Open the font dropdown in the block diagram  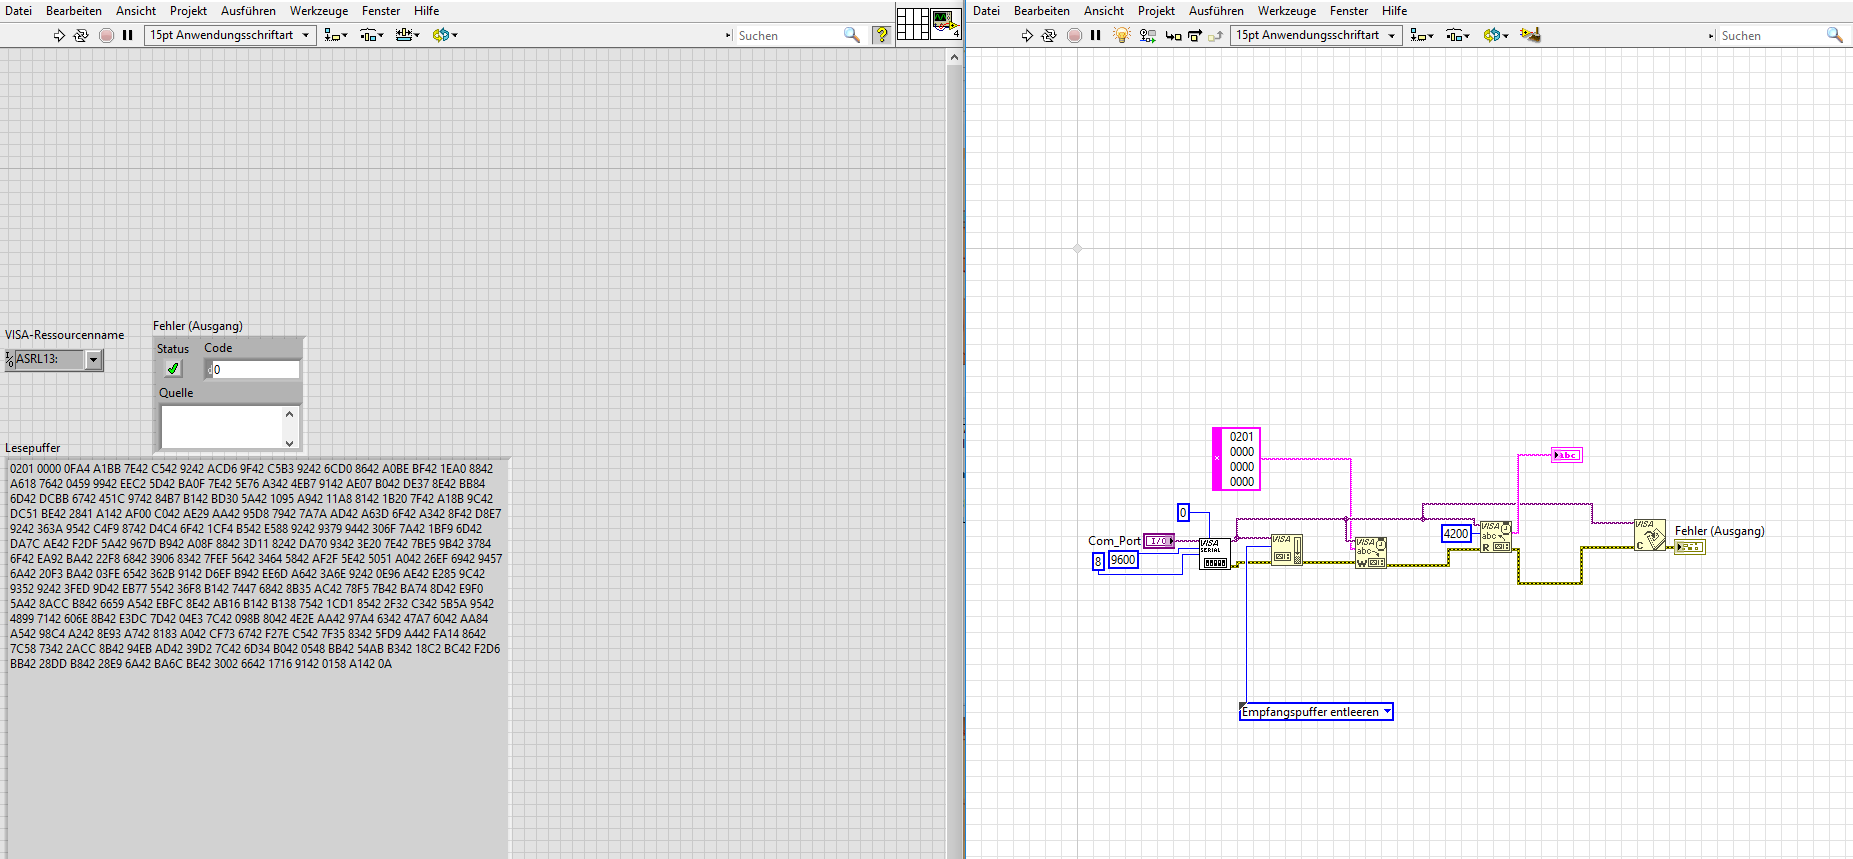point(1315,35)
